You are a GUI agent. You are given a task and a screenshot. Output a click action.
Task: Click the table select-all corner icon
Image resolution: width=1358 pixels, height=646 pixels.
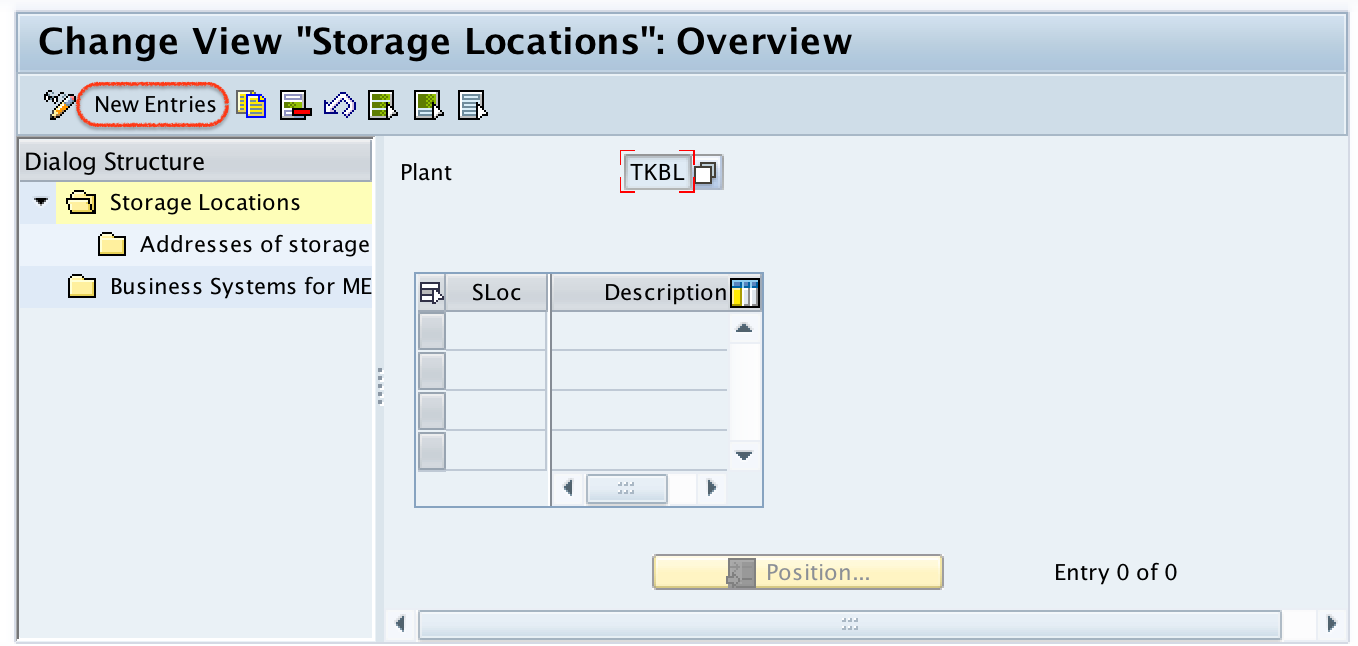click(x=431, y=293)
